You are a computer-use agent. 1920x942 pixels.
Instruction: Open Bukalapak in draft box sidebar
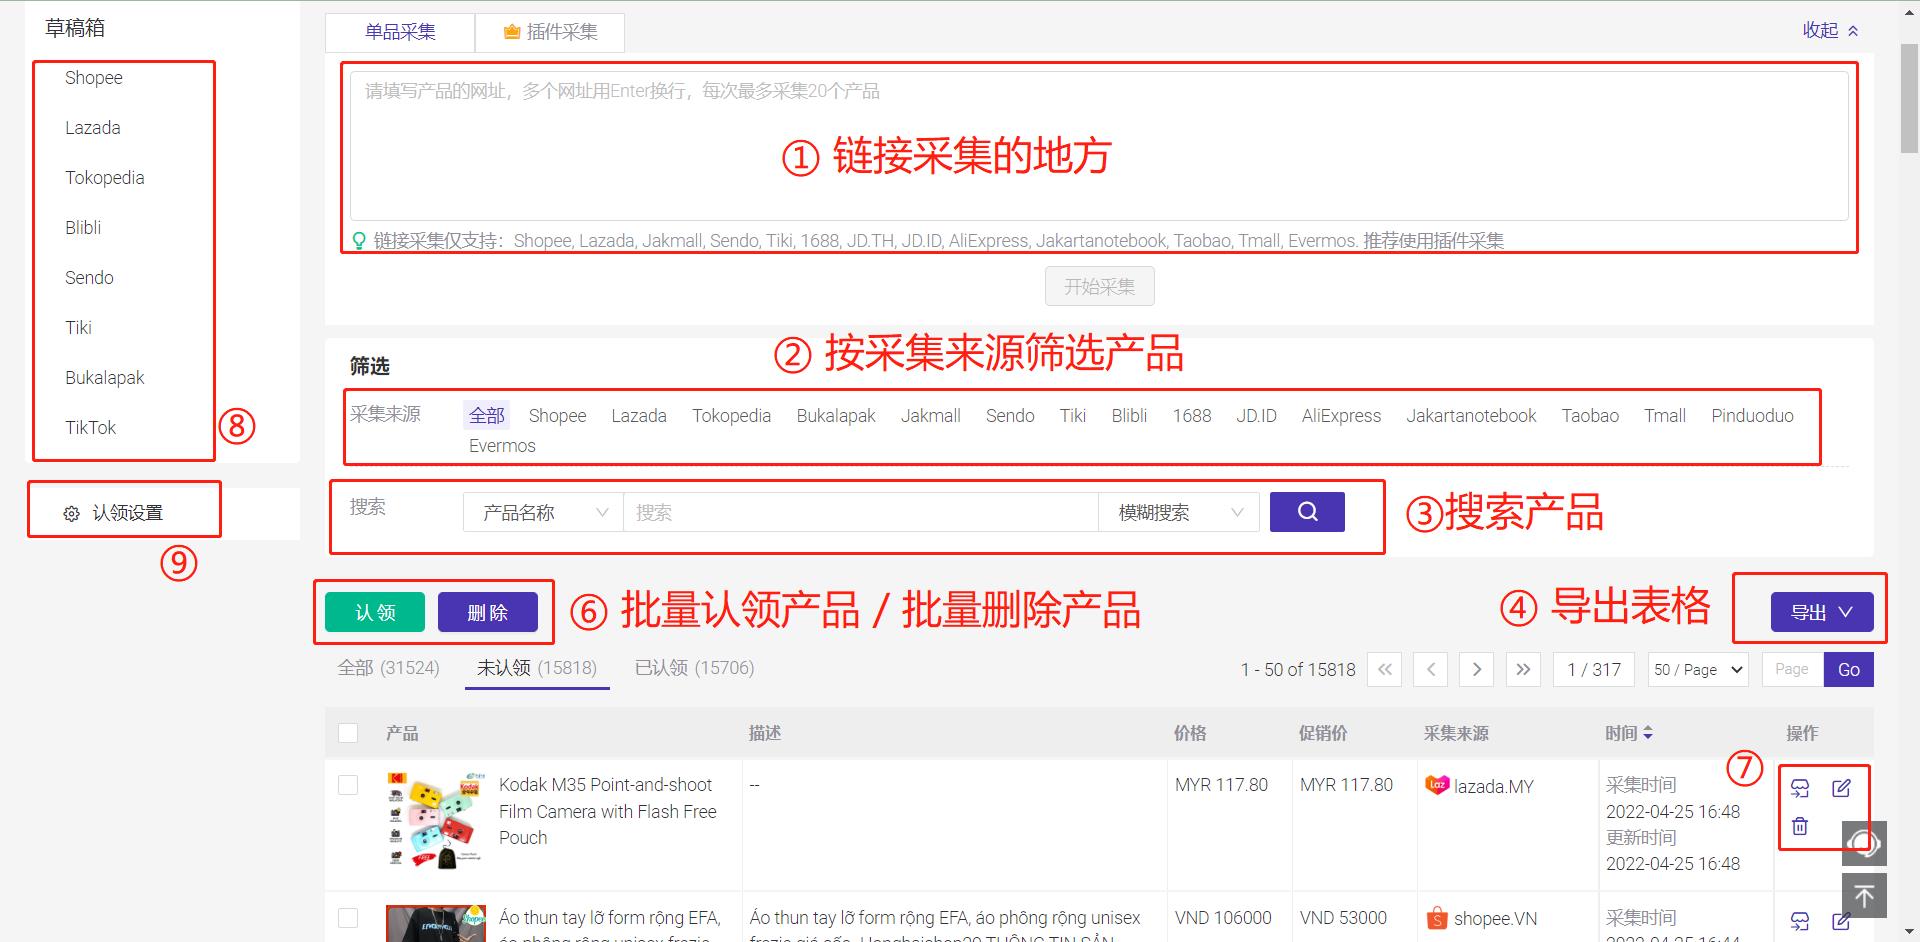click(x=105, y=378)
